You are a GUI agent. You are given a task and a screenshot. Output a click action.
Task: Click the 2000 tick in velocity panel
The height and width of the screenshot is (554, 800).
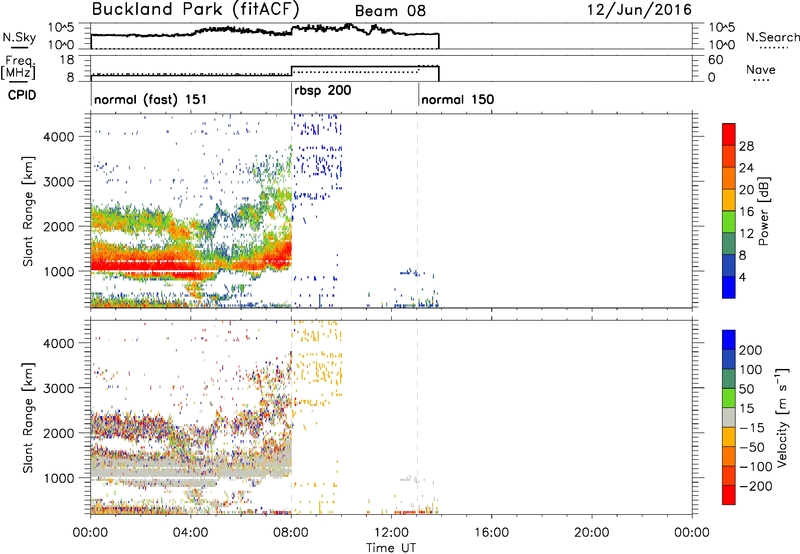pyautogui.click(x=59, y=433)
